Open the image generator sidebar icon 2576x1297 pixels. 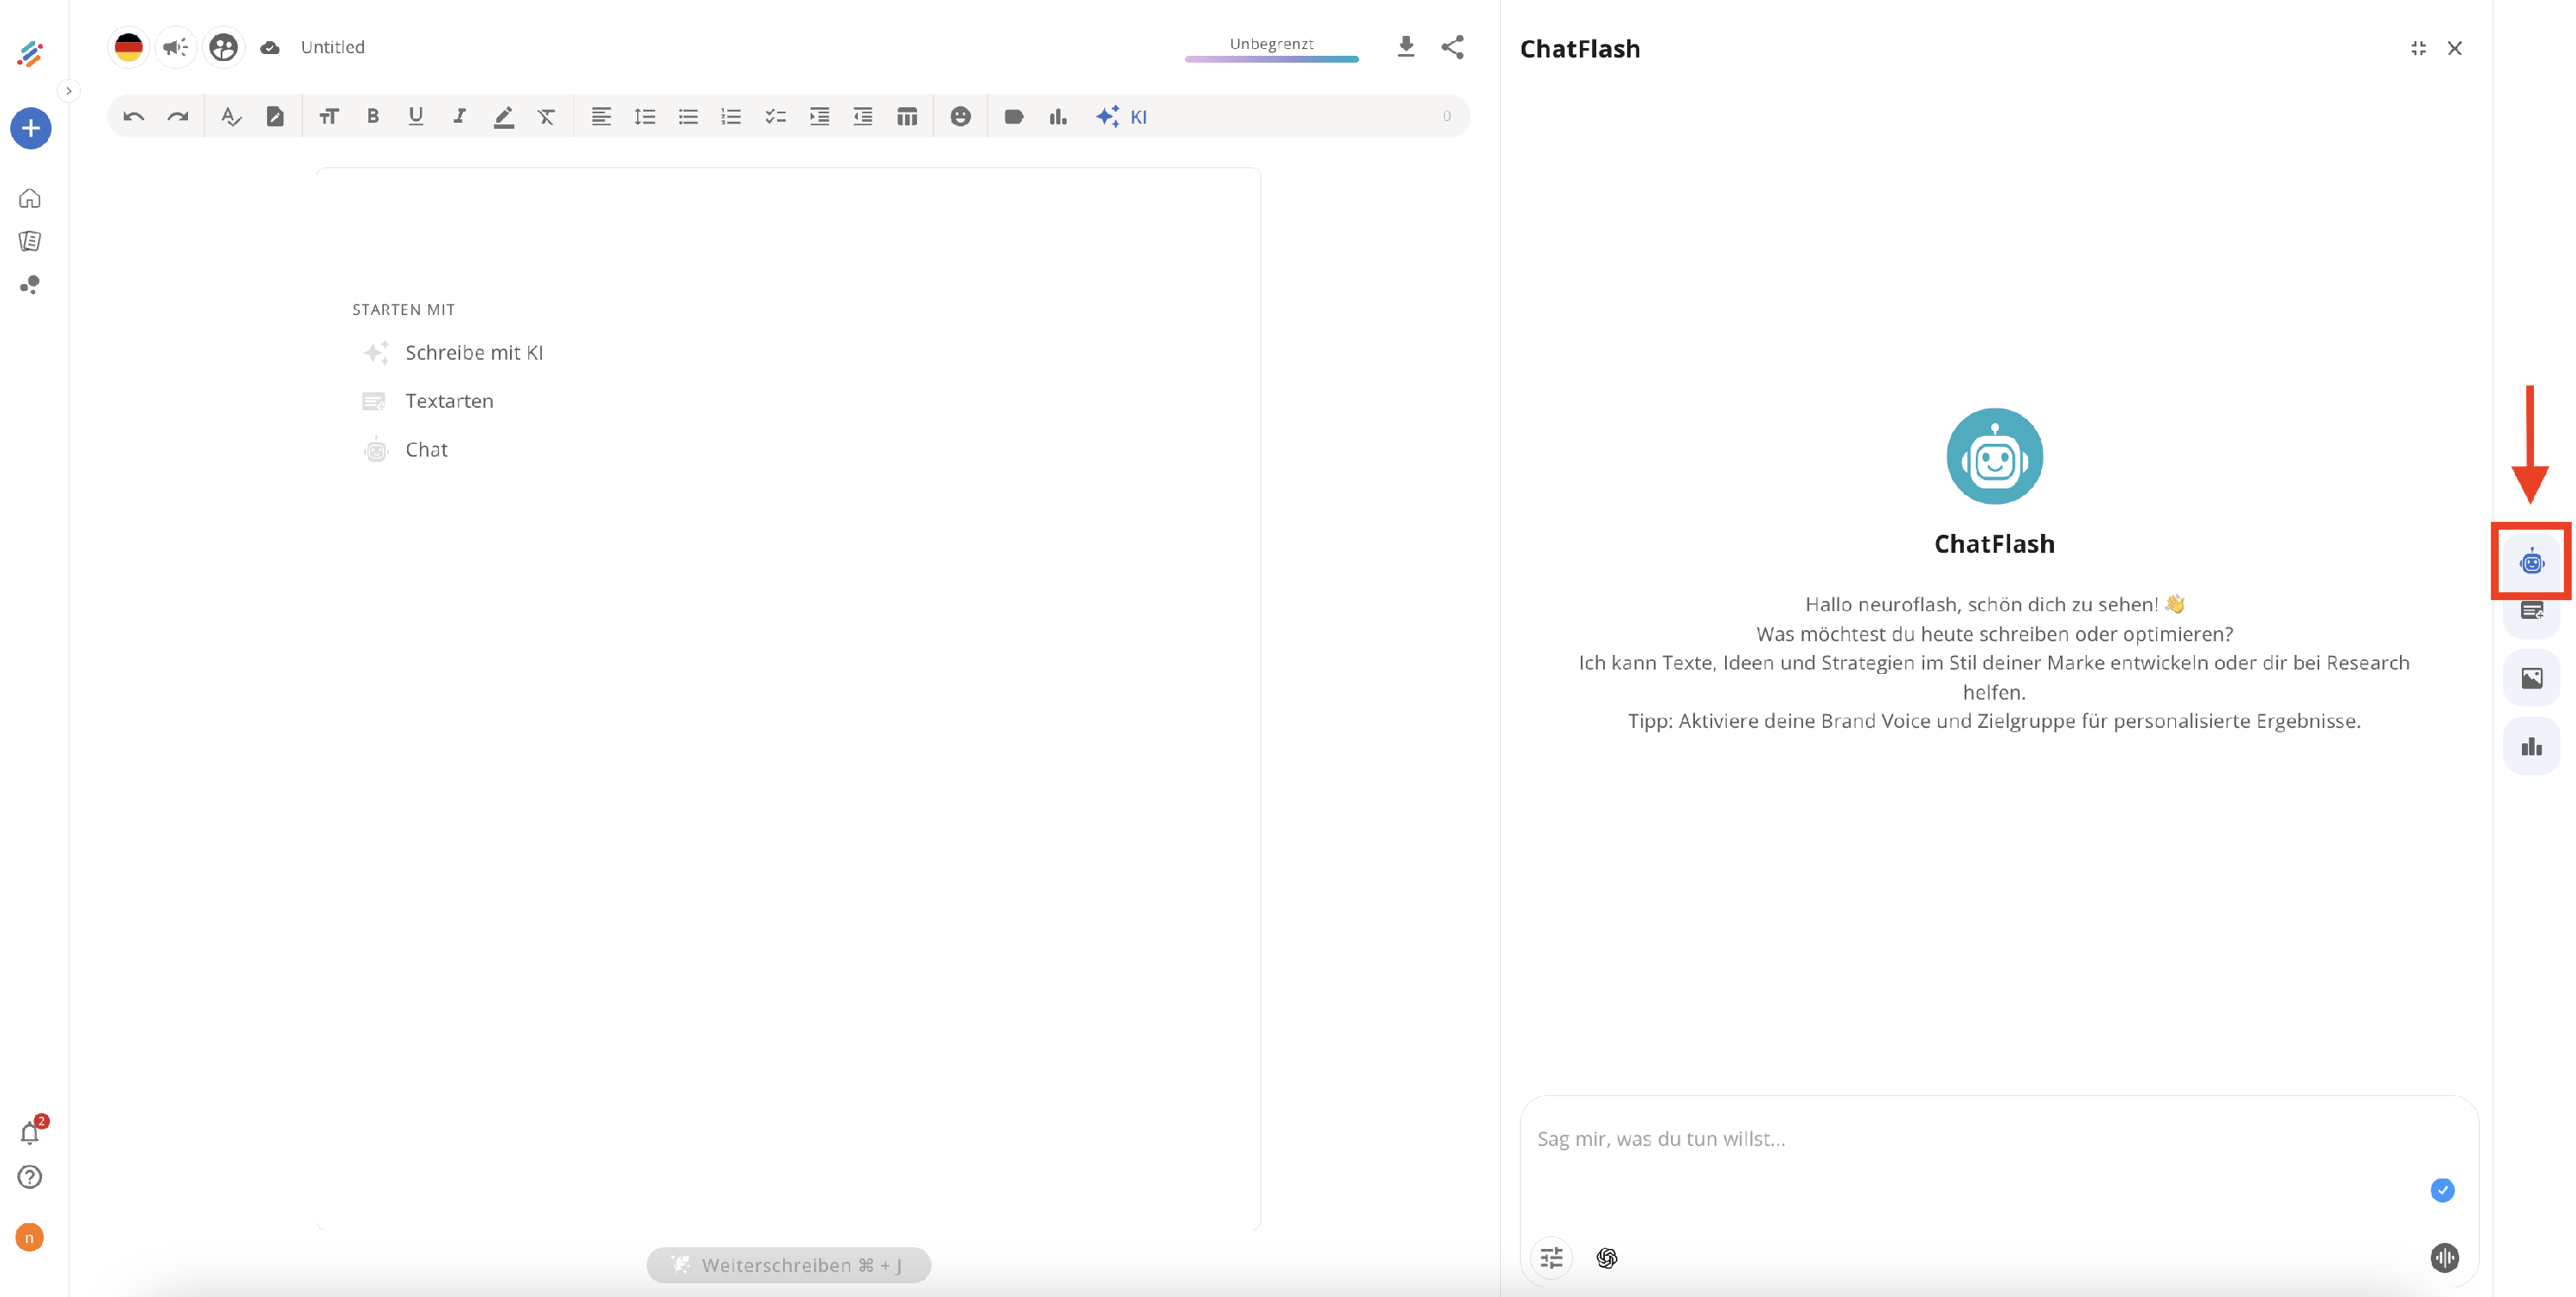tap(2531, 678)
